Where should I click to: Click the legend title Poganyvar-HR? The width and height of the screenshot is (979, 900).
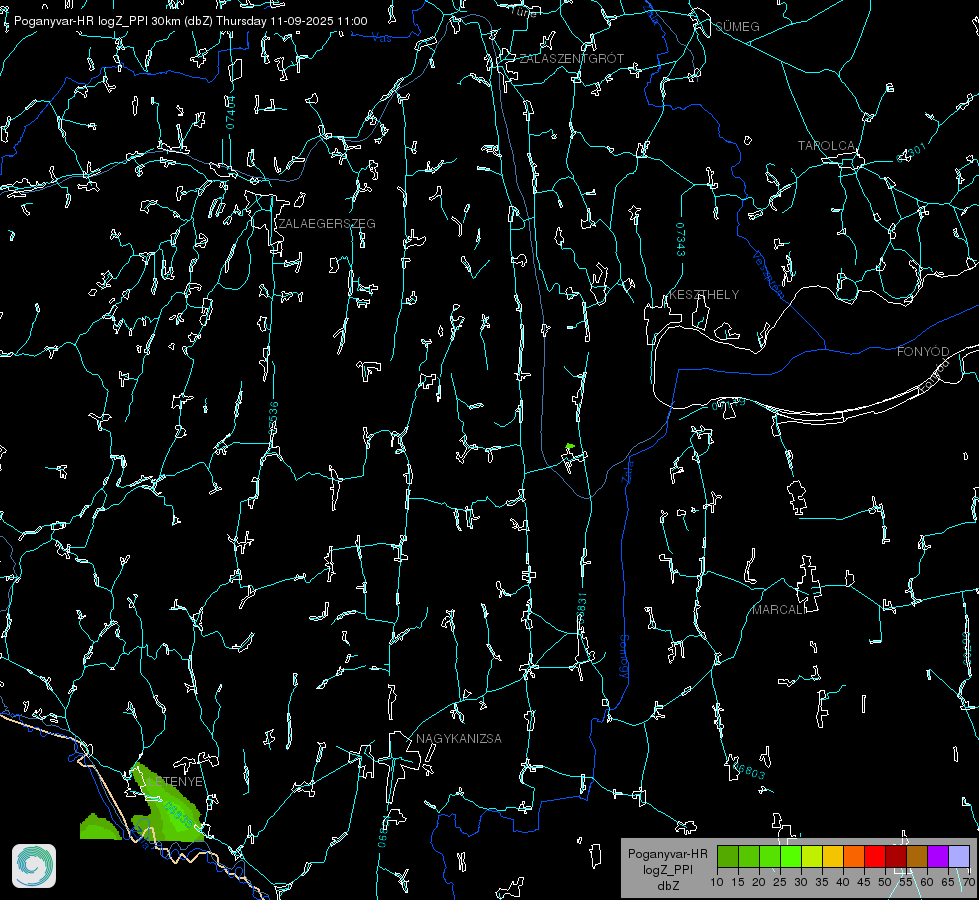[667, 853]
